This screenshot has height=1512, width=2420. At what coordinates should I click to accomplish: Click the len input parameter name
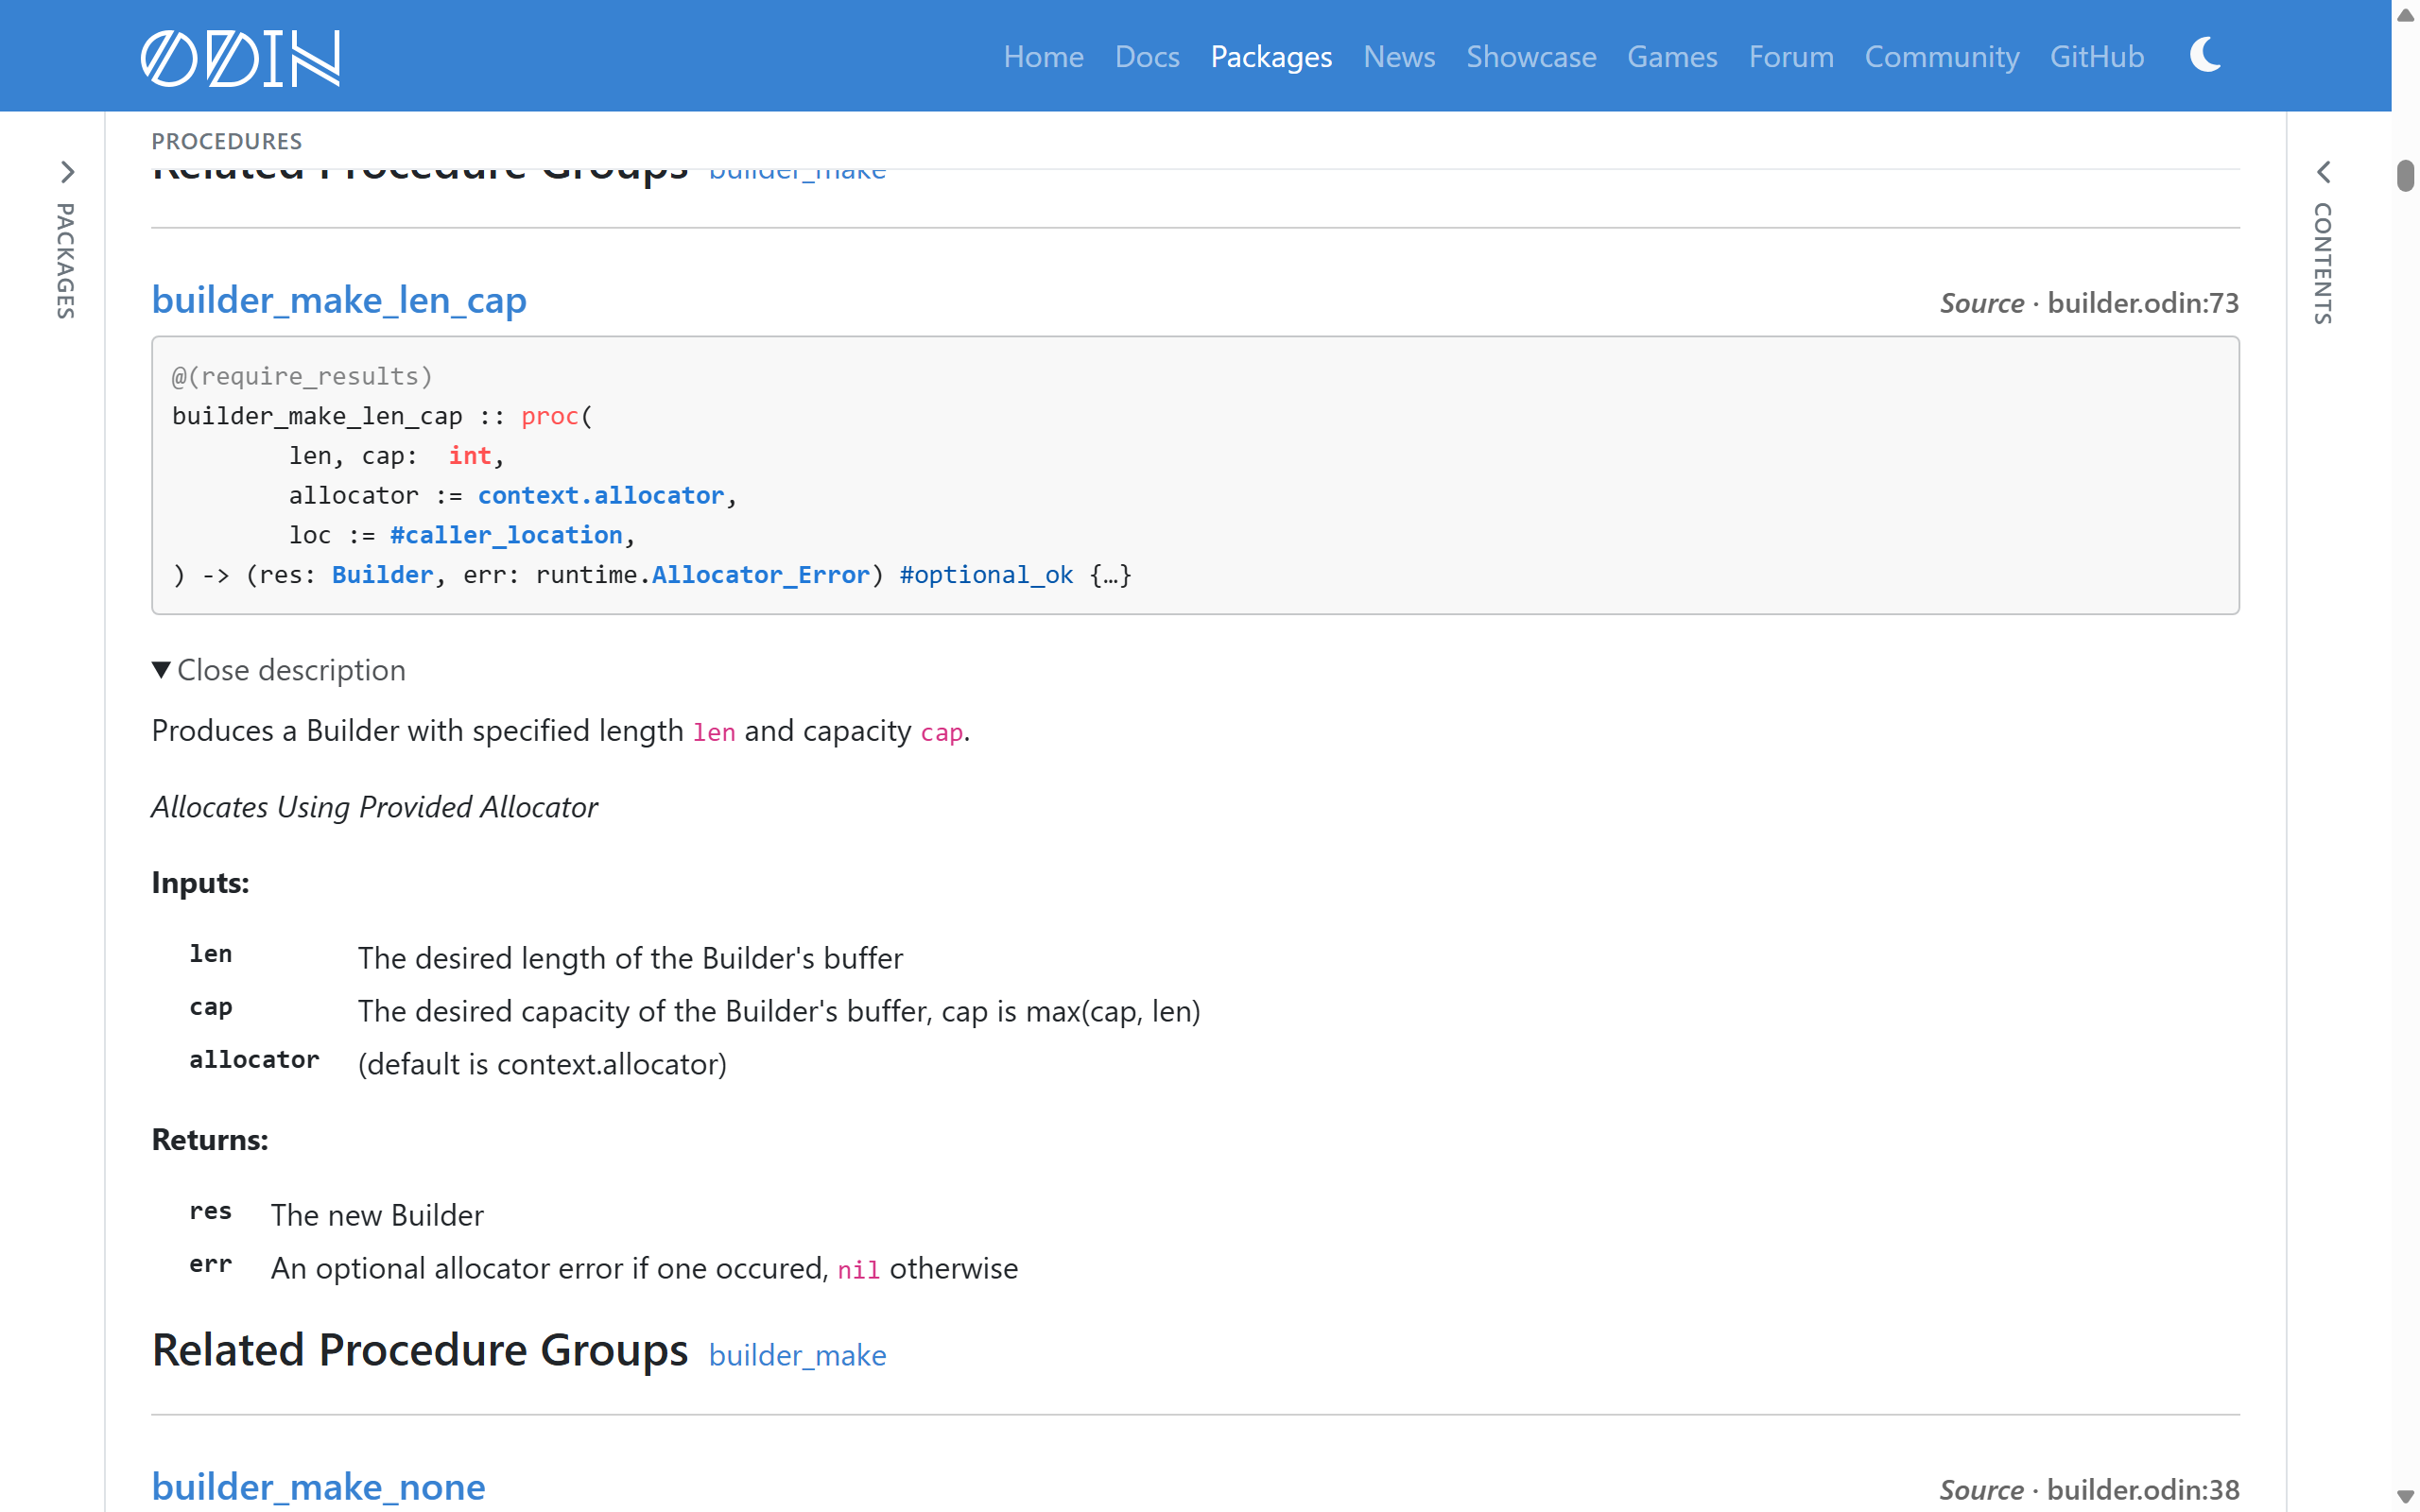pos(210,954)
